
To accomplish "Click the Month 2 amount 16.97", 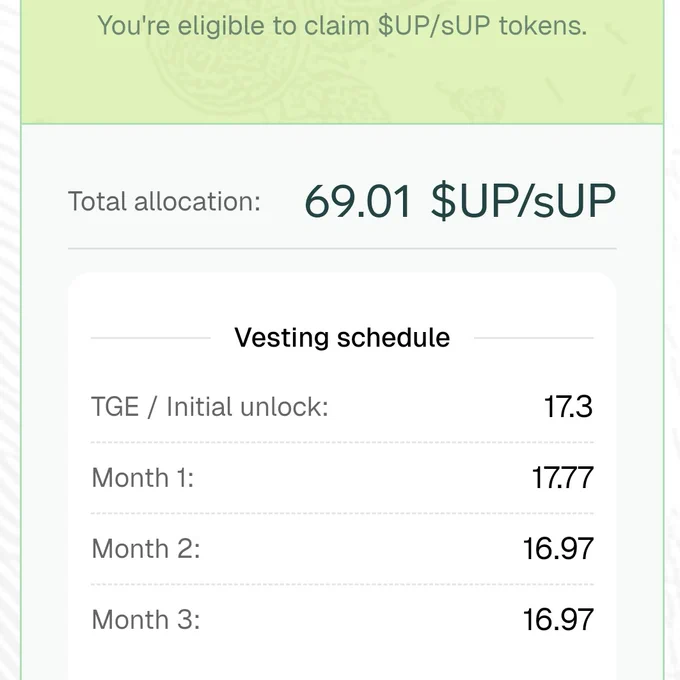I will pyautogui.click(x=558, y=549).
